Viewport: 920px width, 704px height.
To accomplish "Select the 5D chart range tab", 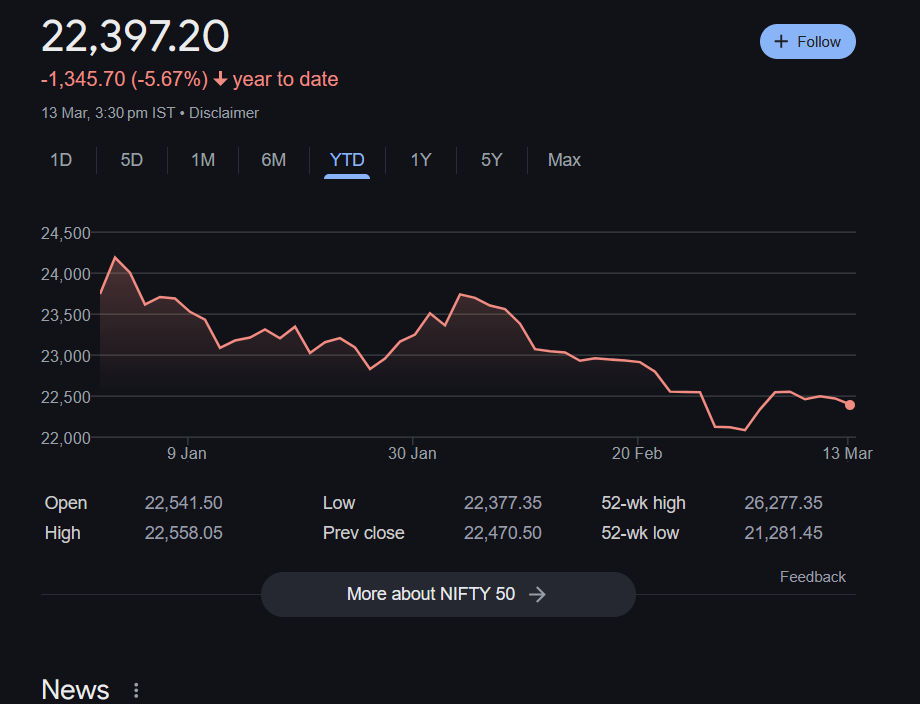I will pyautogui.click(x=132, y=160).
